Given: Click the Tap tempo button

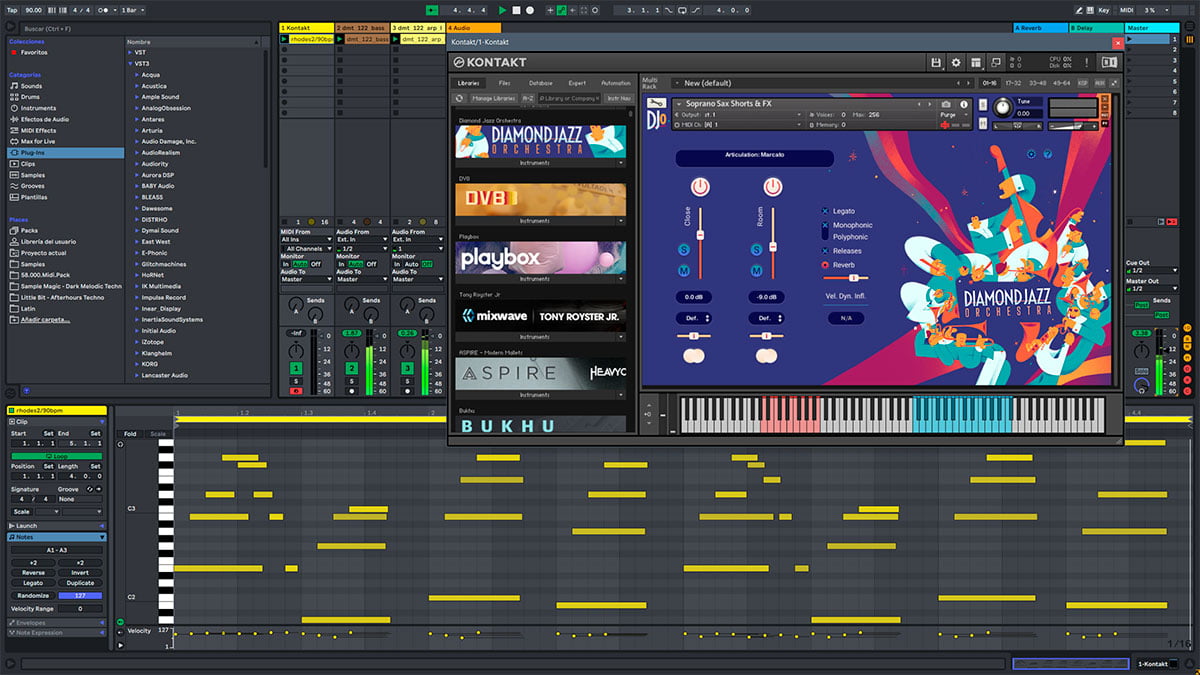Looking at the screenshot, I should coord(11,10).
